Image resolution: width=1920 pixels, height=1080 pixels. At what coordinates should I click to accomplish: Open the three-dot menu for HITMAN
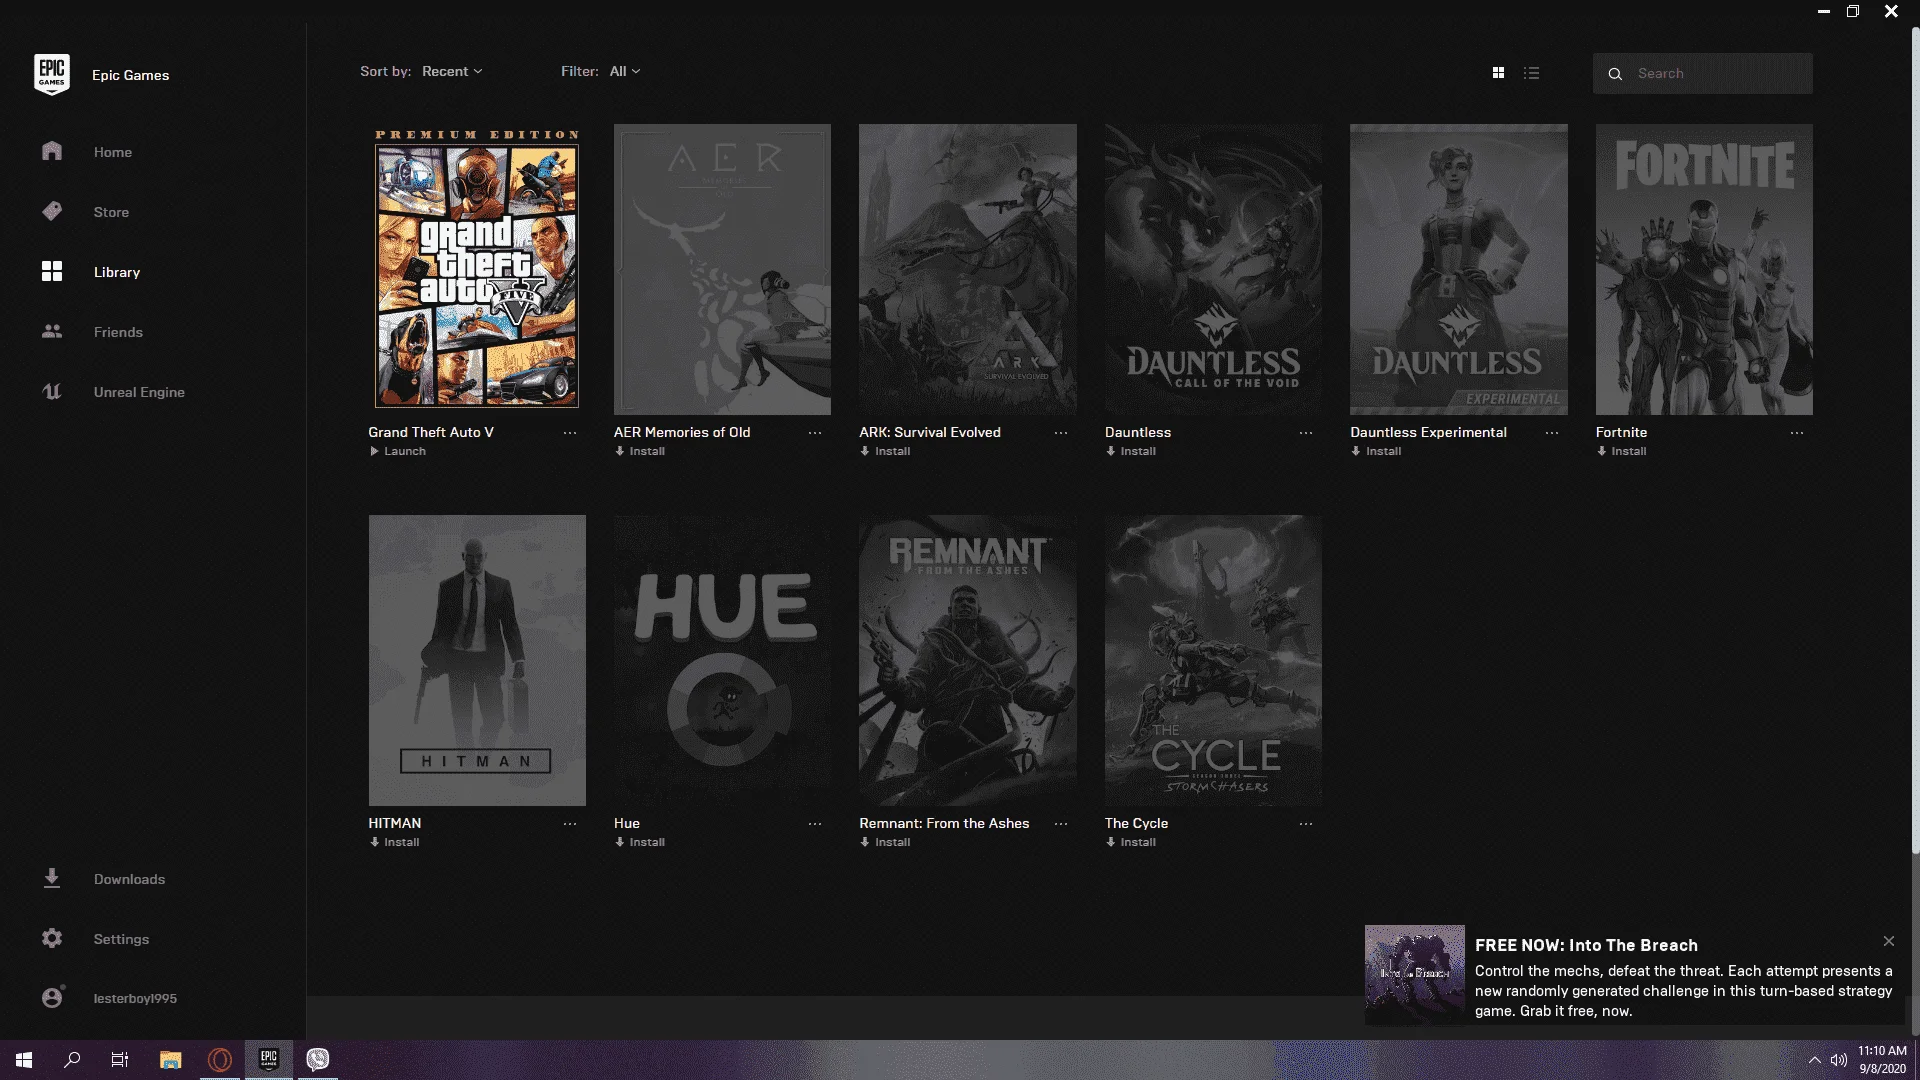tap(570, 824)
